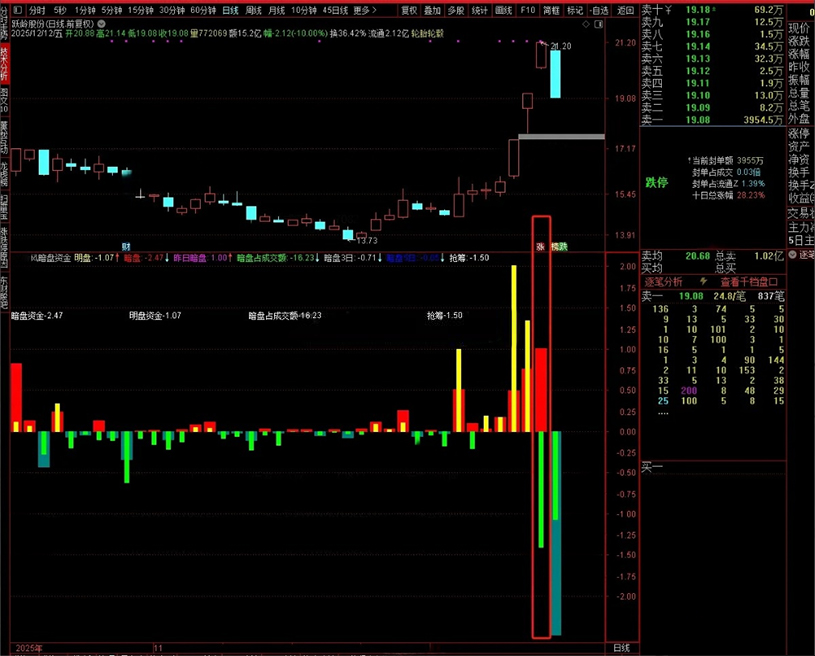This screenshot has height=656, width=815.
Task: Click the 十日总涨幅 28.23% line
Action: click(728, 195)
